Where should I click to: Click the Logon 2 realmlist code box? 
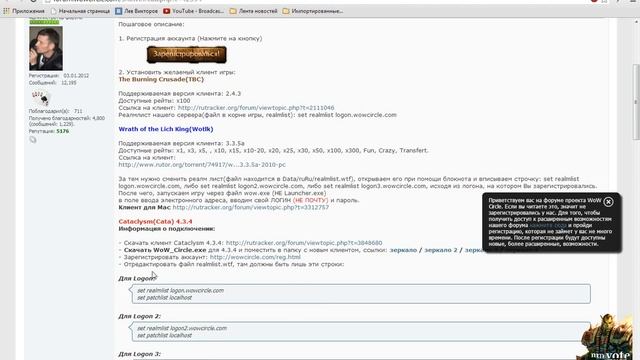pyautogui.click(x=361, y=331)
